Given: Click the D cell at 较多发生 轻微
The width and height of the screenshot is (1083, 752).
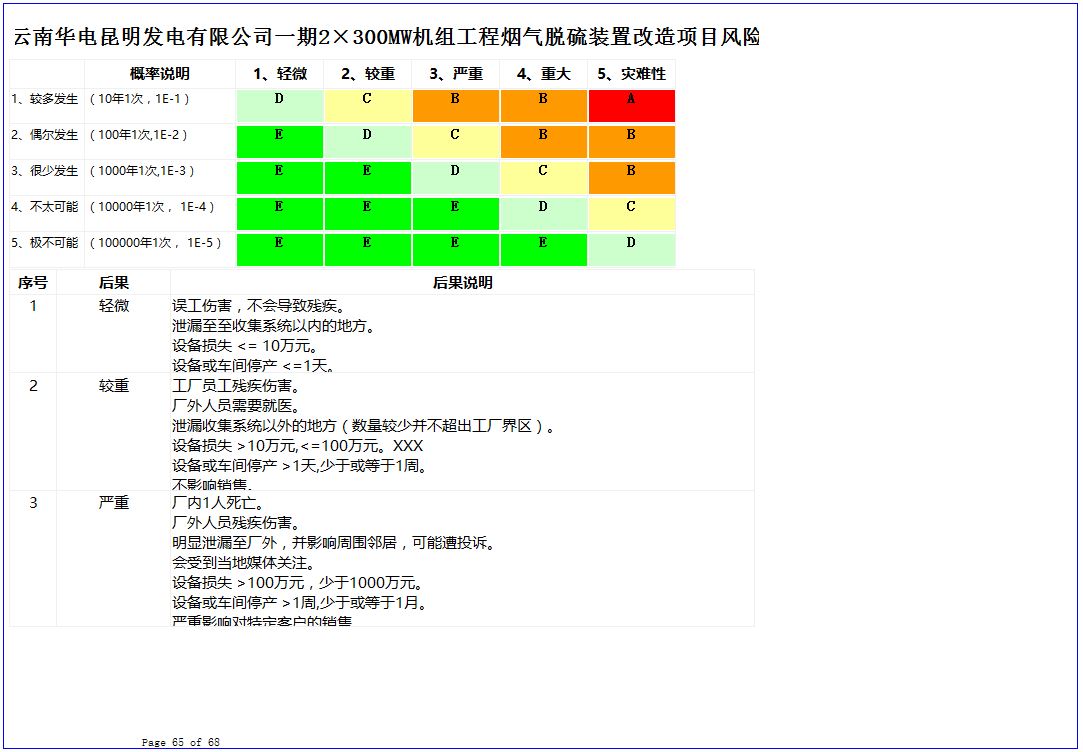Looking at the screenshot, I should 280,106.
